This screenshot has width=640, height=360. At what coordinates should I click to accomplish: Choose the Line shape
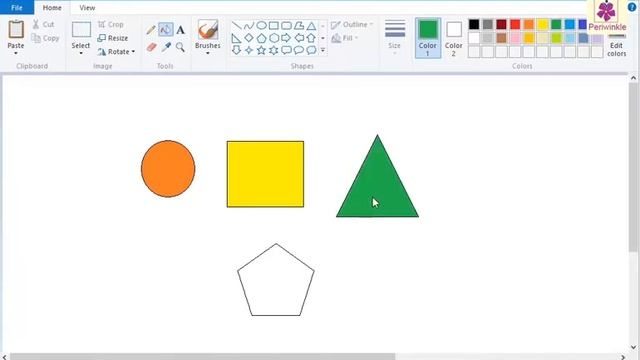click(236, 26)
